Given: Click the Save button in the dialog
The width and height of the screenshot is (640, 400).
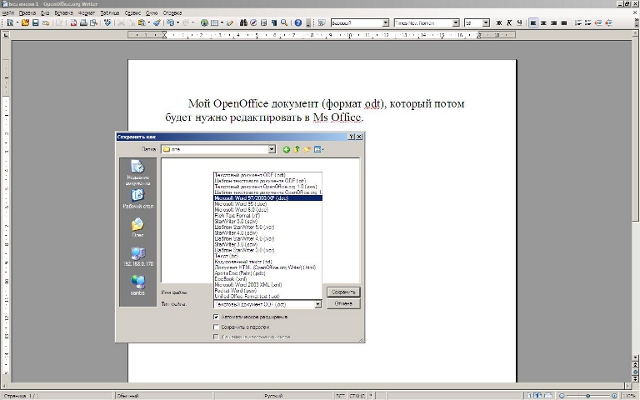Looking at the screenshot, I should click(x=343, y=292).
